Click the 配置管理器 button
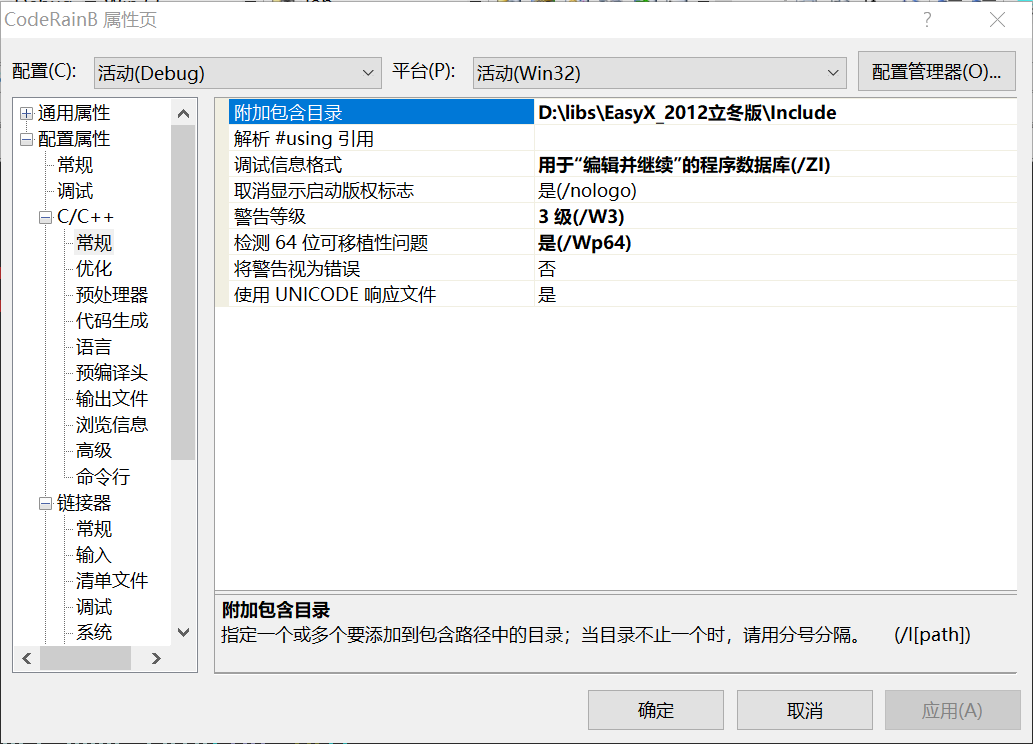 (936, 72)
